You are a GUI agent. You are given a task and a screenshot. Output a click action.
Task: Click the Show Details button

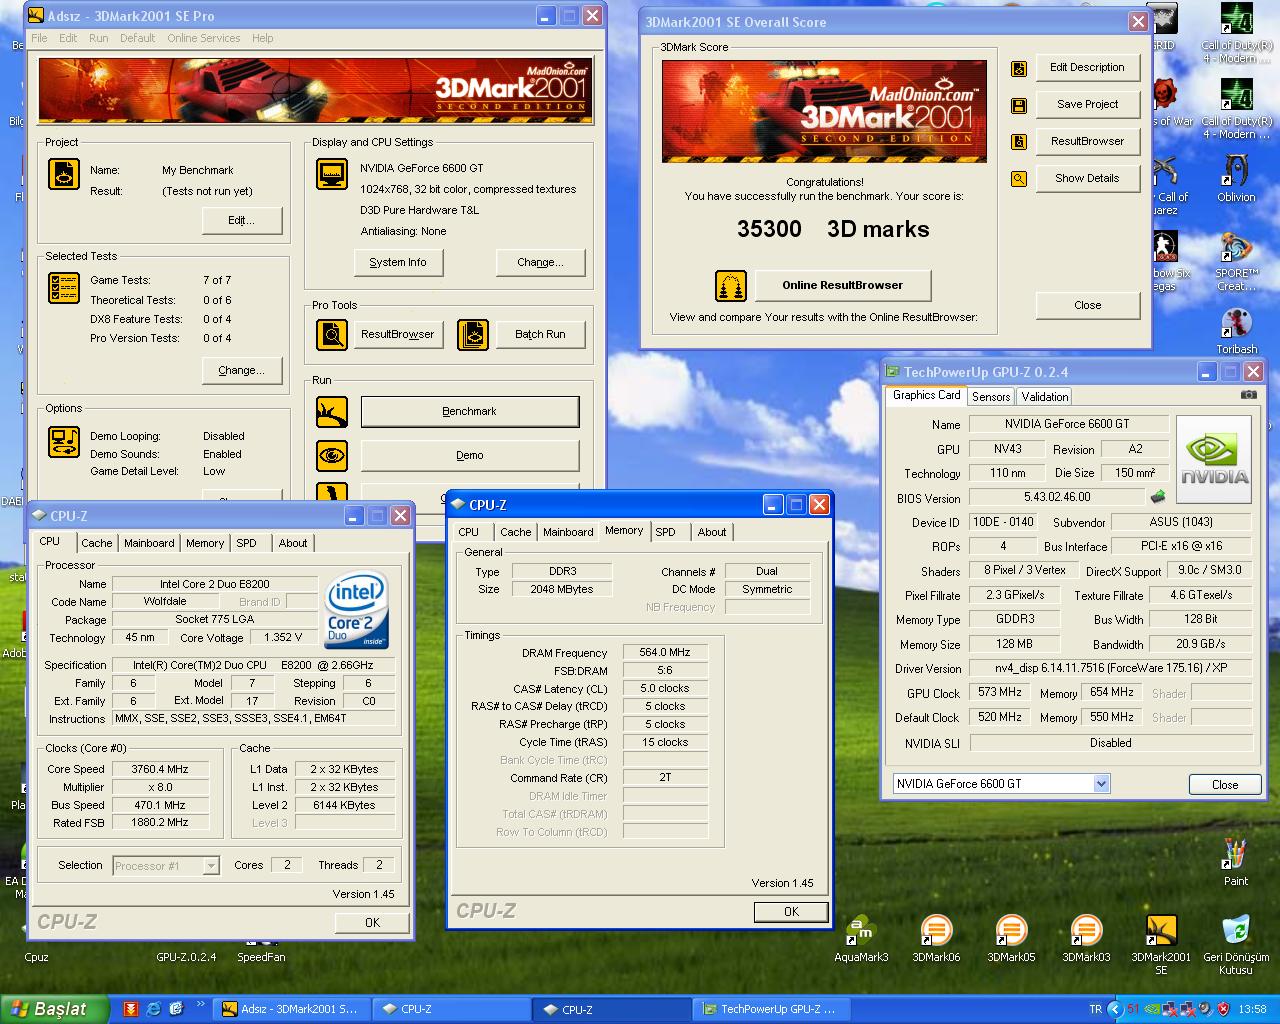tap(1088, 178)
